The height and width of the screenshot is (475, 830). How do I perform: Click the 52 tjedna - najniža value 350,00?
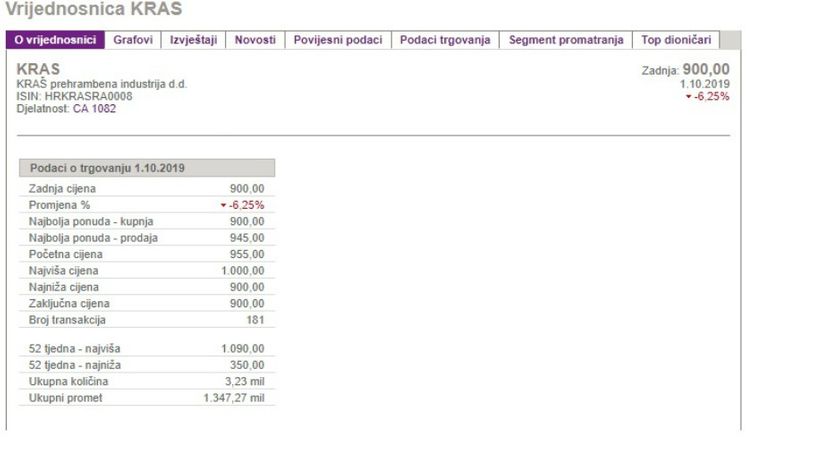click(247, 365)
